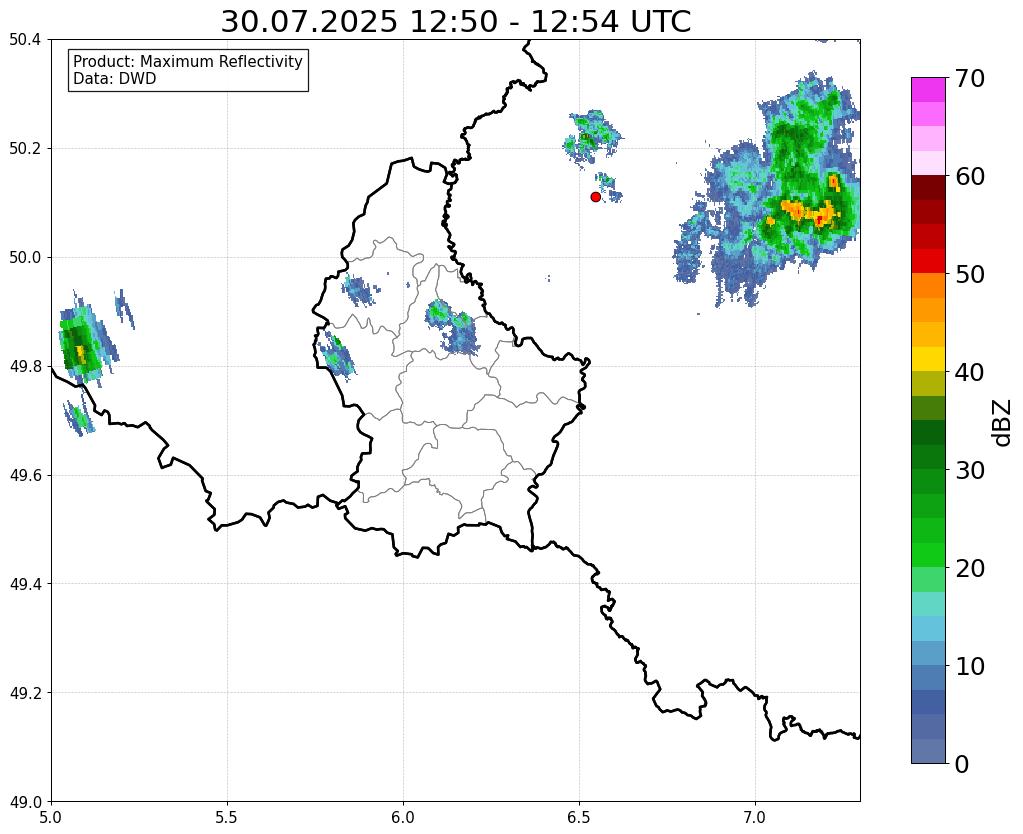This screenshot has width=1023, height=834.
Task: Click the 70 tick label on colorbar
Action: [x=970, y=78]
